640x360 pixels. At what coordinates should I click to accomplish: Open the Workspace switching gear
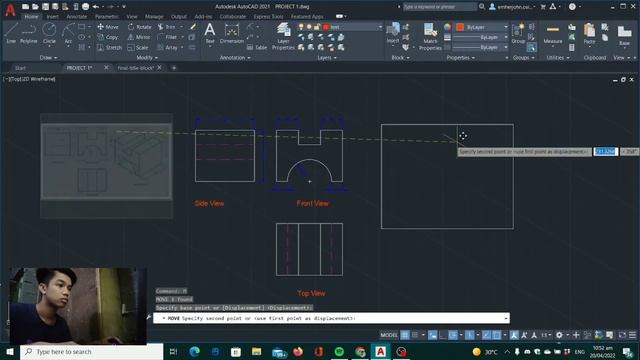click(559, 335)
